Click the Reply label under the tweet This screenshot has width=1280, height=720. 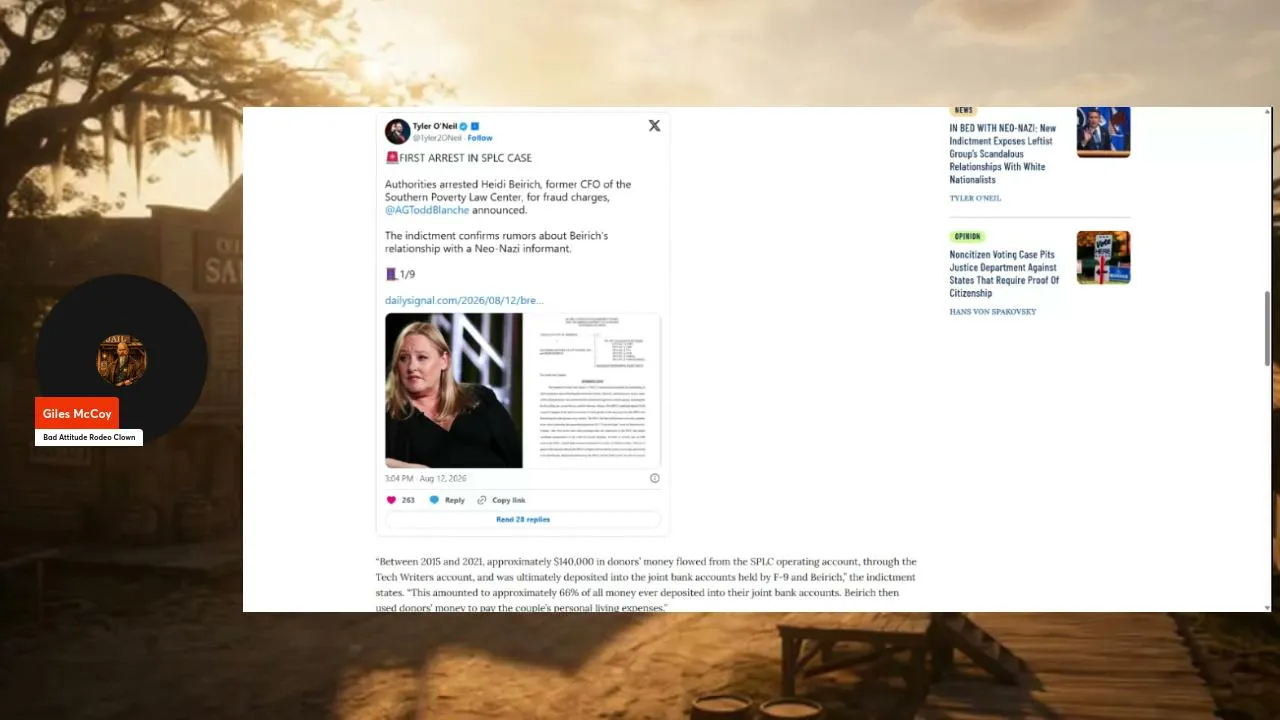[455, 500]
